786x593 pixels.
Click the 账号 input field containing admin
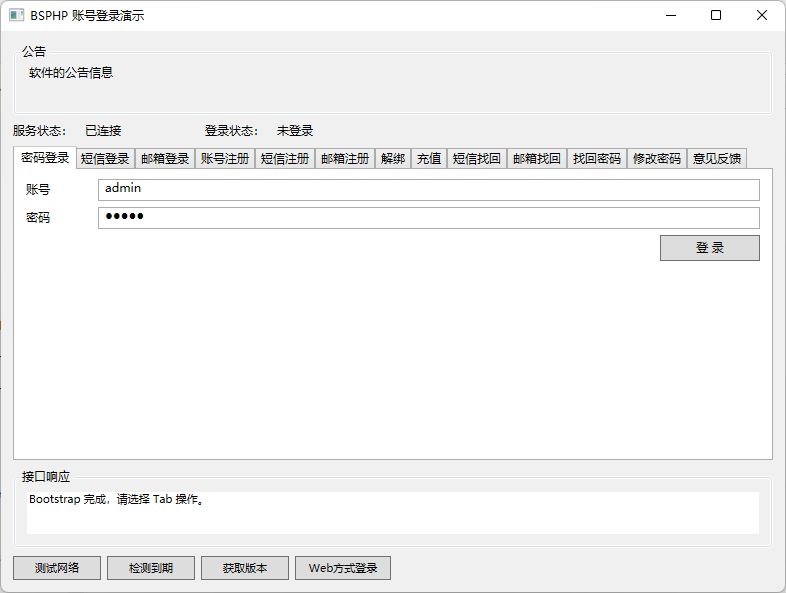[429, 189]
